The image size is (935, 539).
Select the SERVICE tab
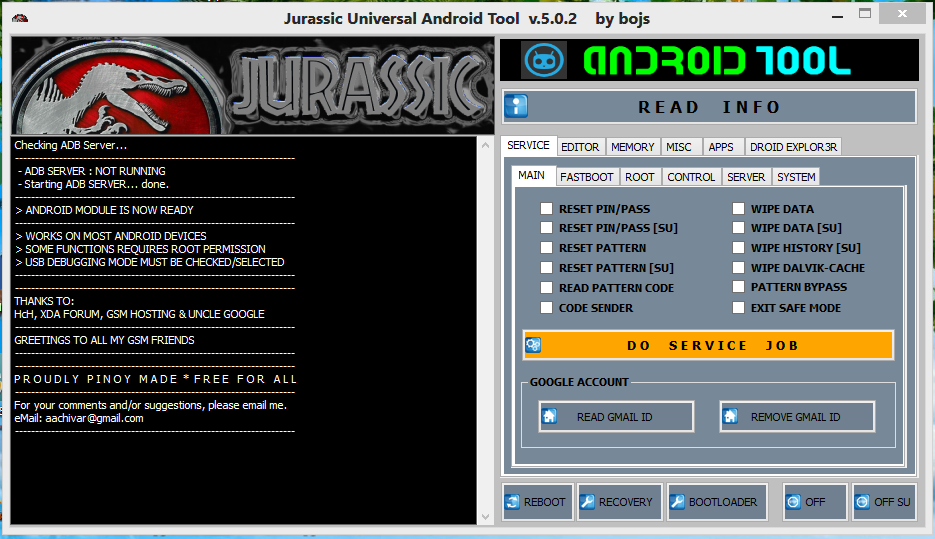click(528, 145)
